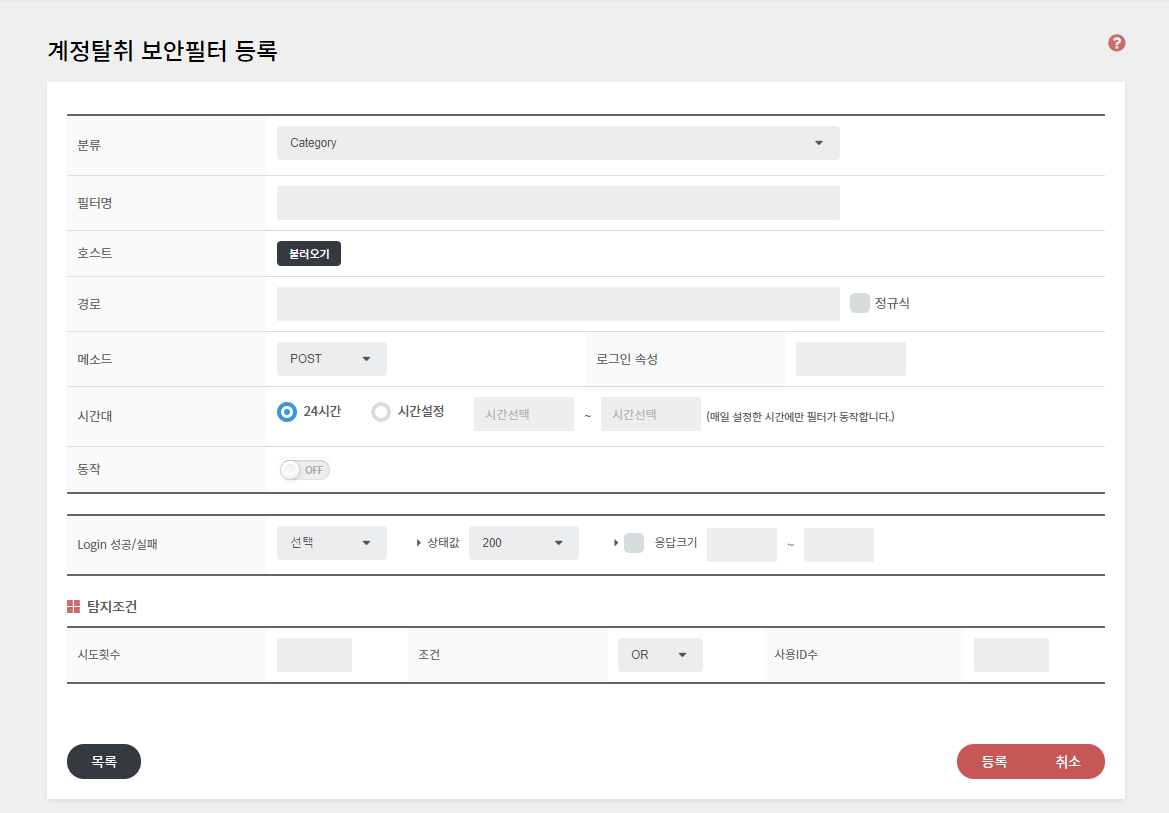Screen dimensions: 1169x813
Task: Click the red help question mark icon
Action: click(x=1117, y=43)
